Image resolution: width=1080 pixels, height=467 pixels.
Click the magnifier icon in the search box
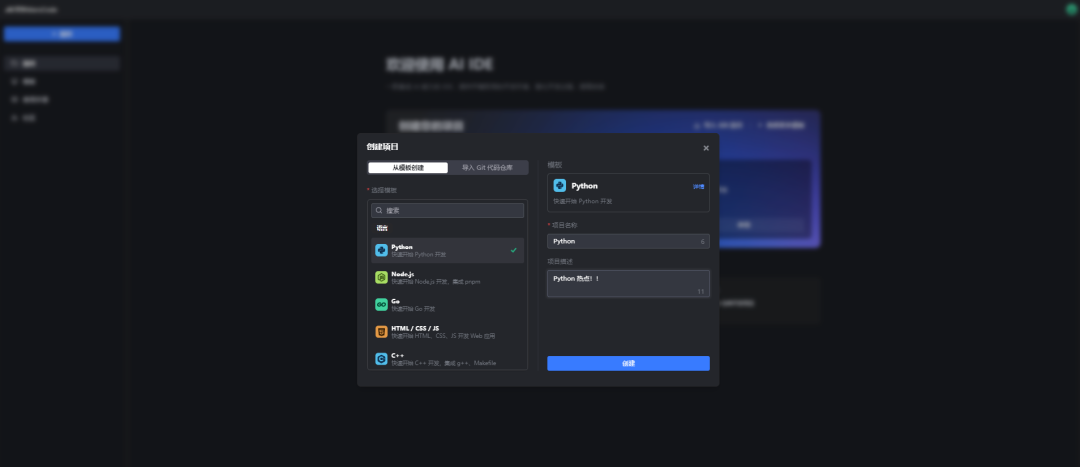pos(379,210)
